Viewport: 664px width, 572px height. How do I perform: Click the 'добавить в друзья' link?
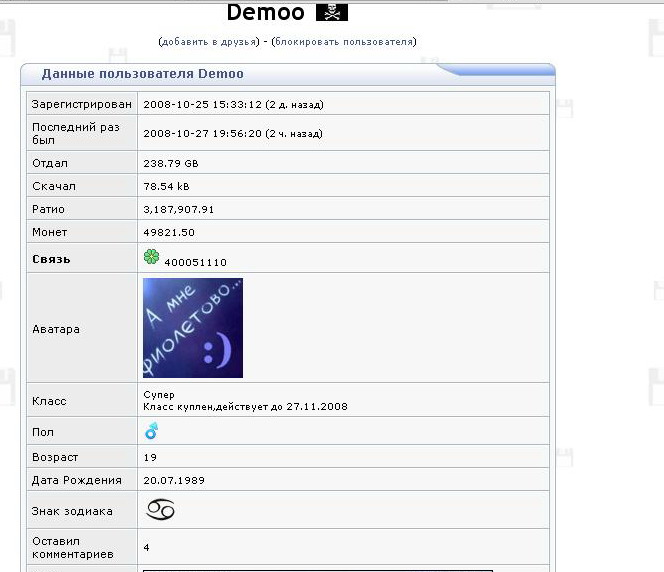point(209,42)
